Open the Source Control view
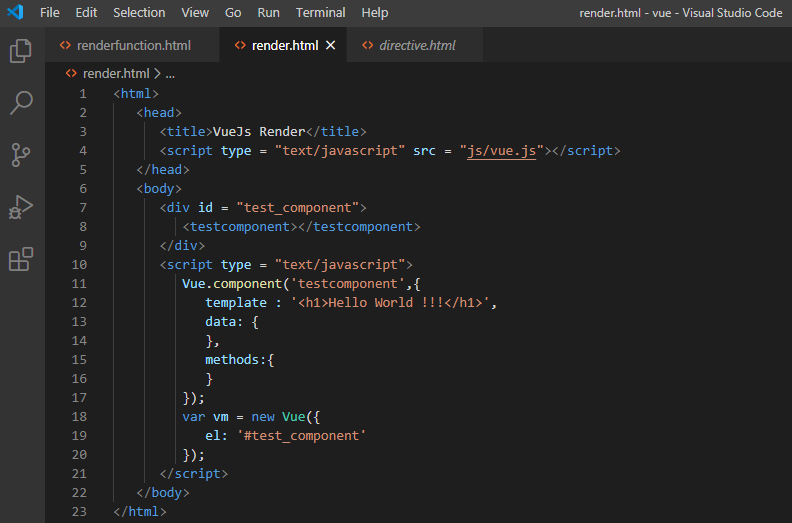Image resolution: width=792 pixels, height=523 pixels. tap(21, 155)
